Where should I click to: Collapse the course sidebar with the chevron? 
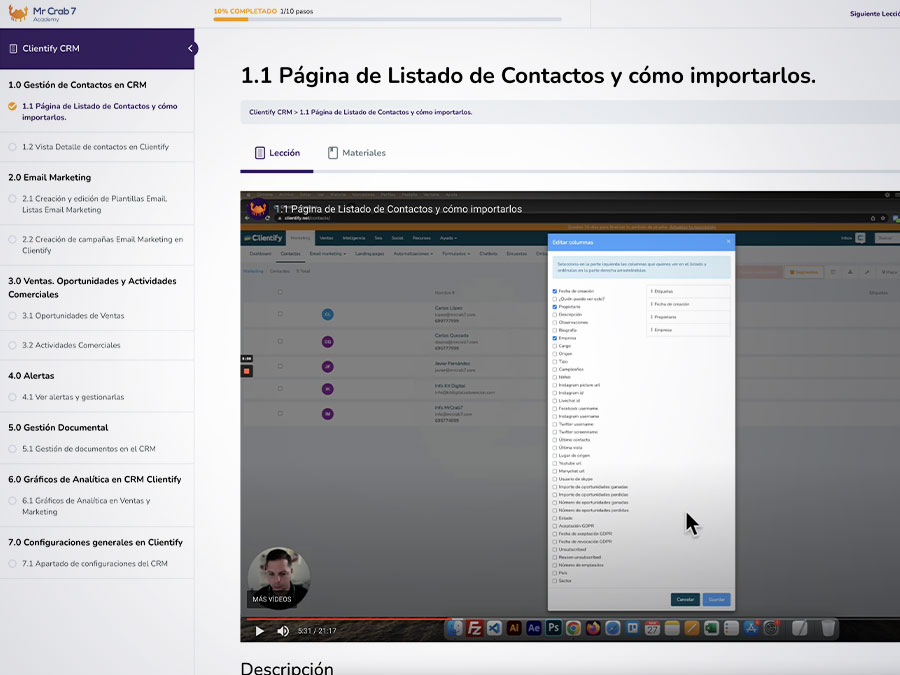click(x=190, y=47)
